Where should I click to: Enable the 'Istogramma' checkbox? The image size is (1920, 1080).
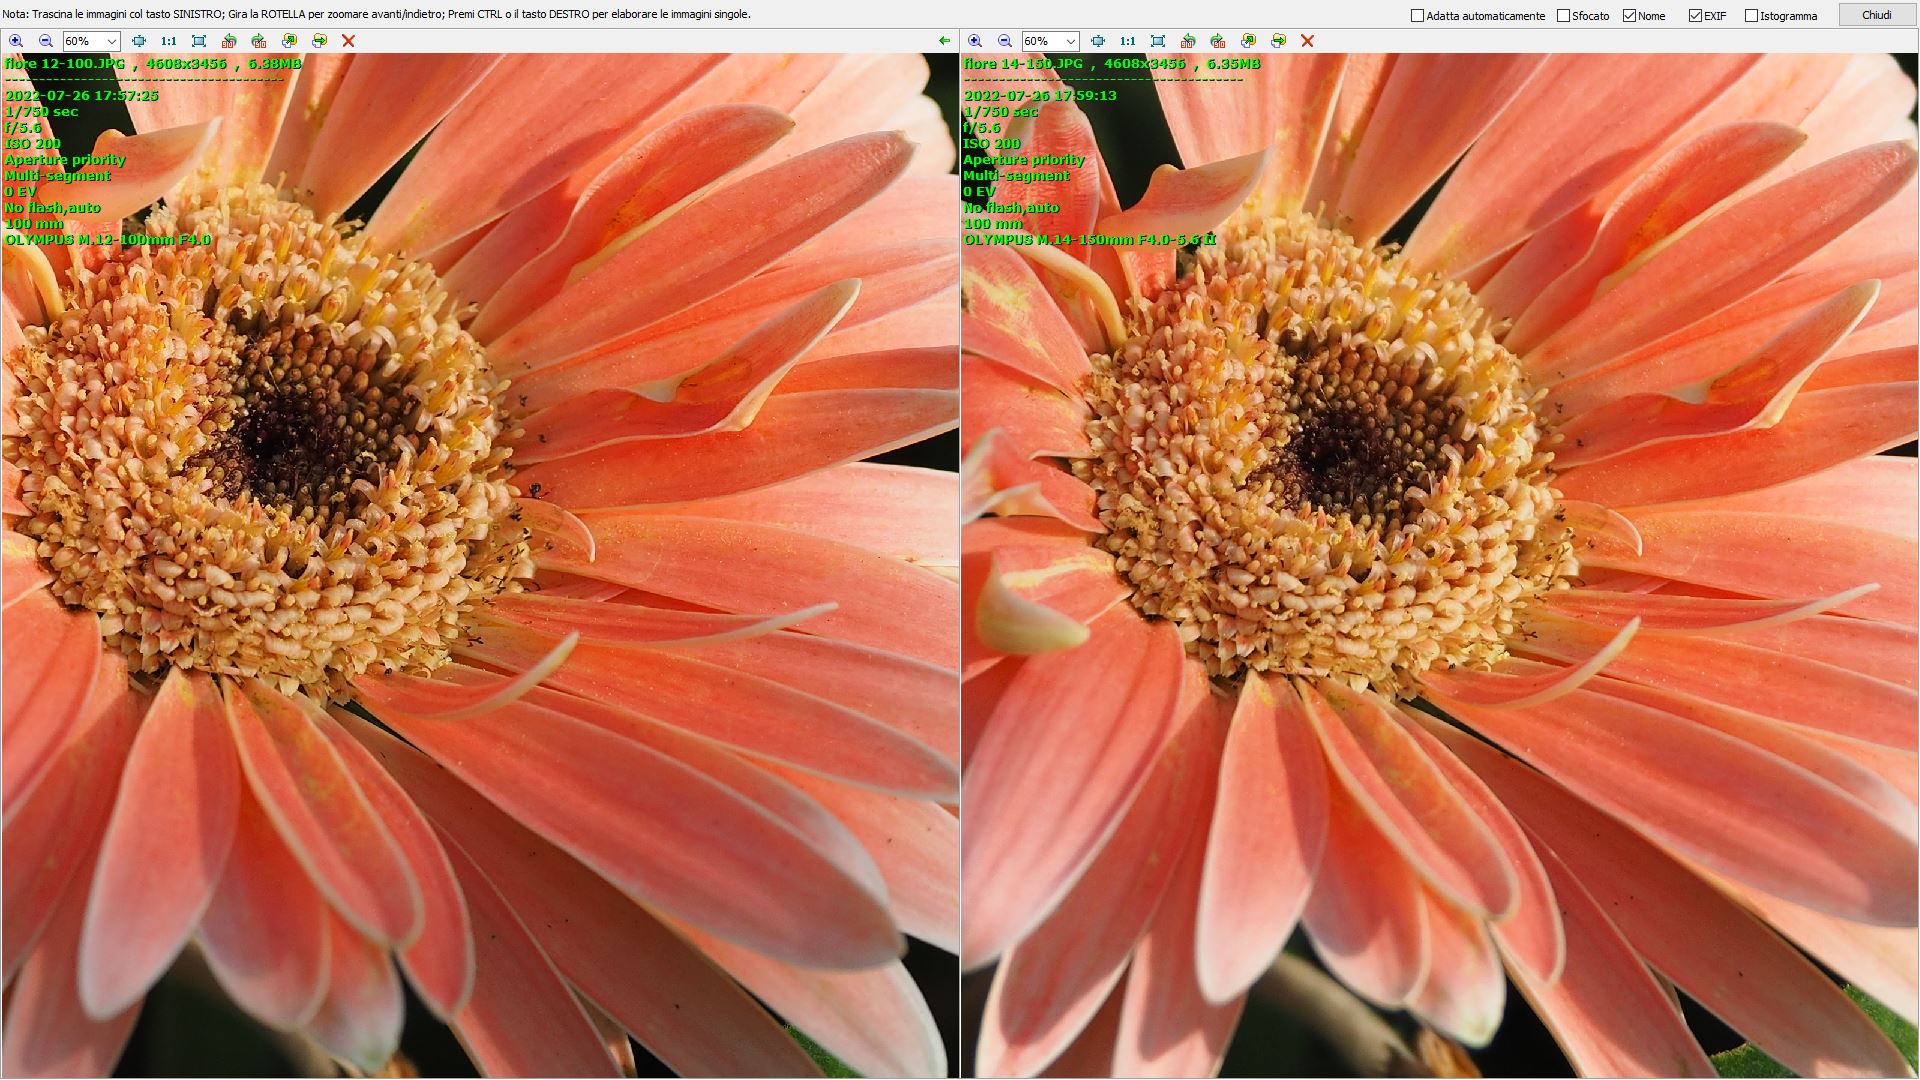1751,15
